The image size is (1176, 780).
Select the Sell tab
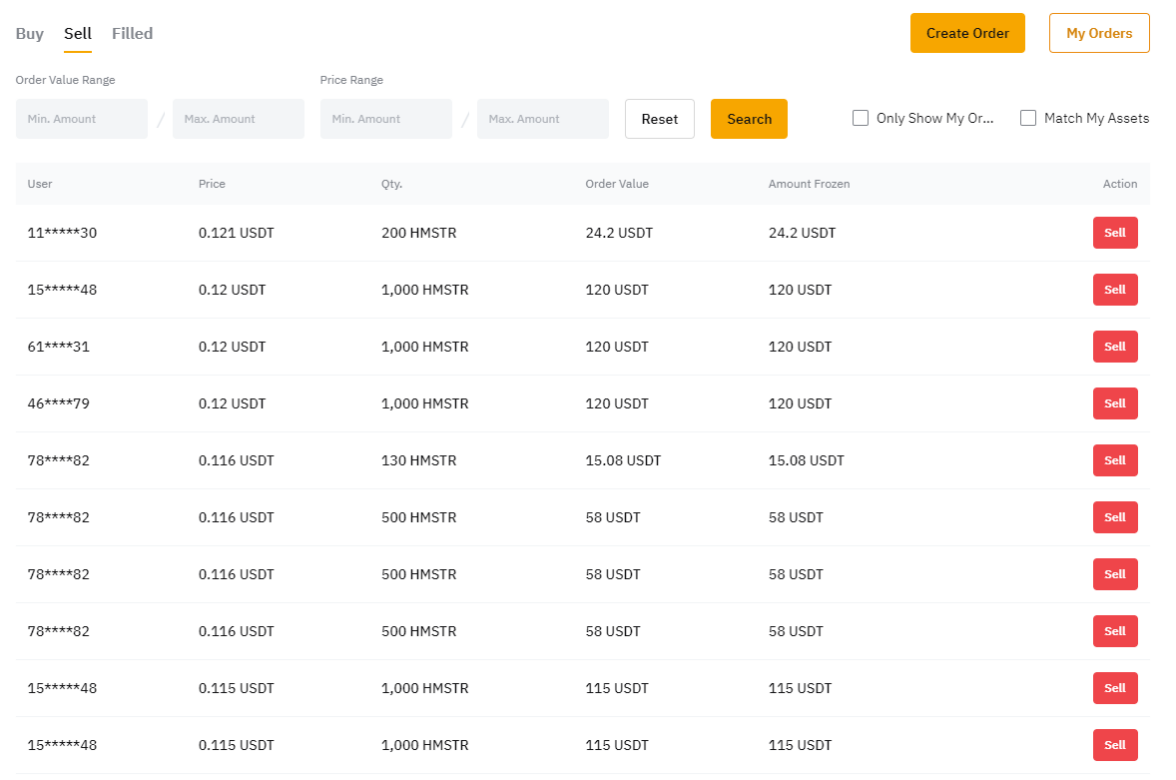point(78,34)
